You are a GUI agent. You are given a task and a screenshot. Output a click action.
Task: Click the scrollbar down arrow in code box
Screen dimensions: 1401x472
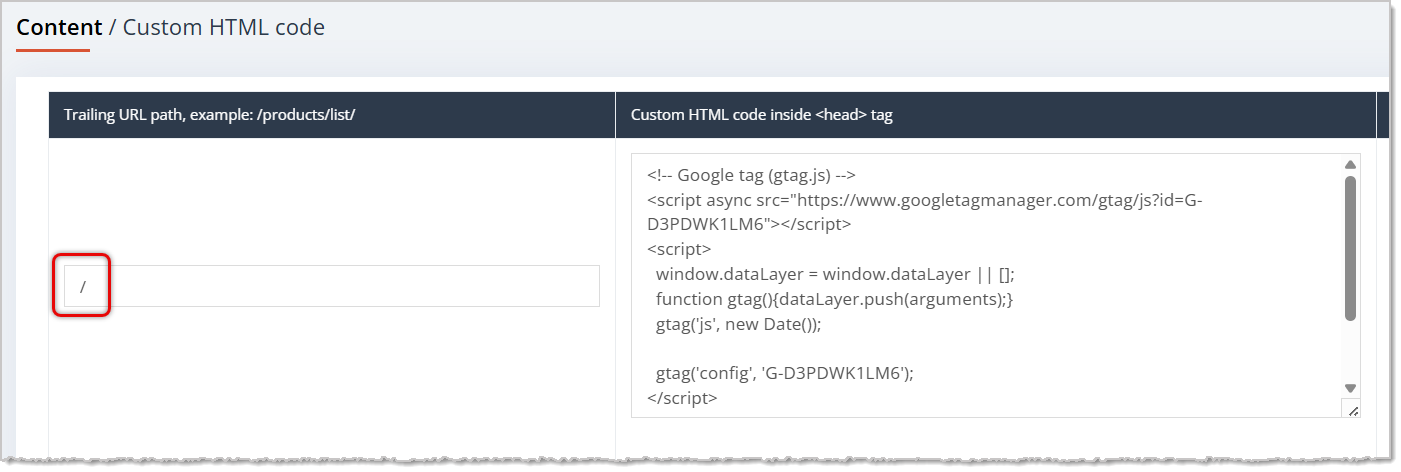coord(1350,388)
